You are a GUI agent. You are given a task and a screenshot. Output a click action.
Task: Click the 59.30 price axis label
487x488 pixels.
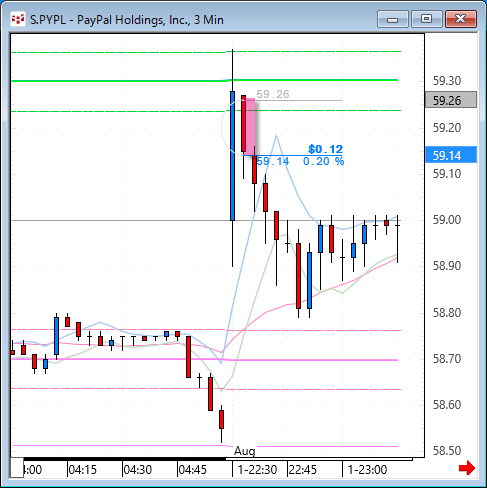point(447,81)
